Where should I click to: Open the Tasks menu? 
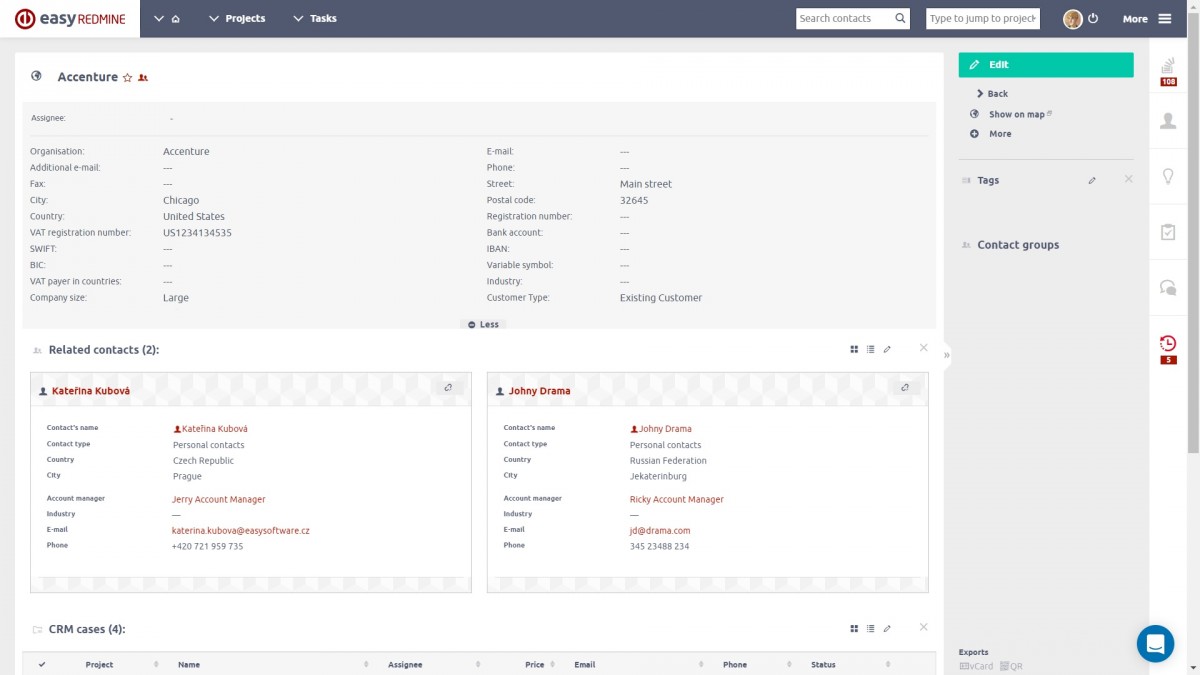pyautogui.click(x=314, y=19)
